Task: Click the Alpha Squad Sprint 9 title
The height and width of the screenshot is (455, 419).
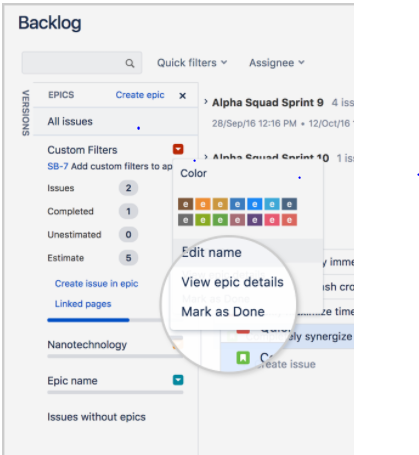Action: 268,102
